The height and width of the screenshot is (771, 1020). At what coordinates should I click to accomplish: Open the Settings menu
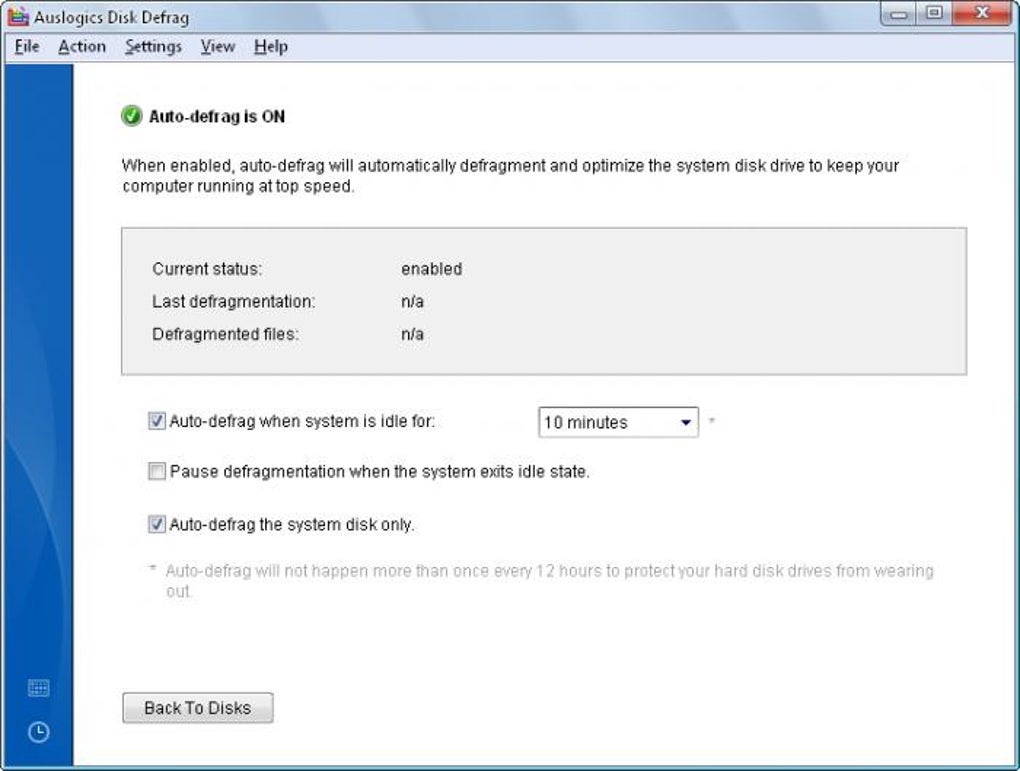(154, 47)
